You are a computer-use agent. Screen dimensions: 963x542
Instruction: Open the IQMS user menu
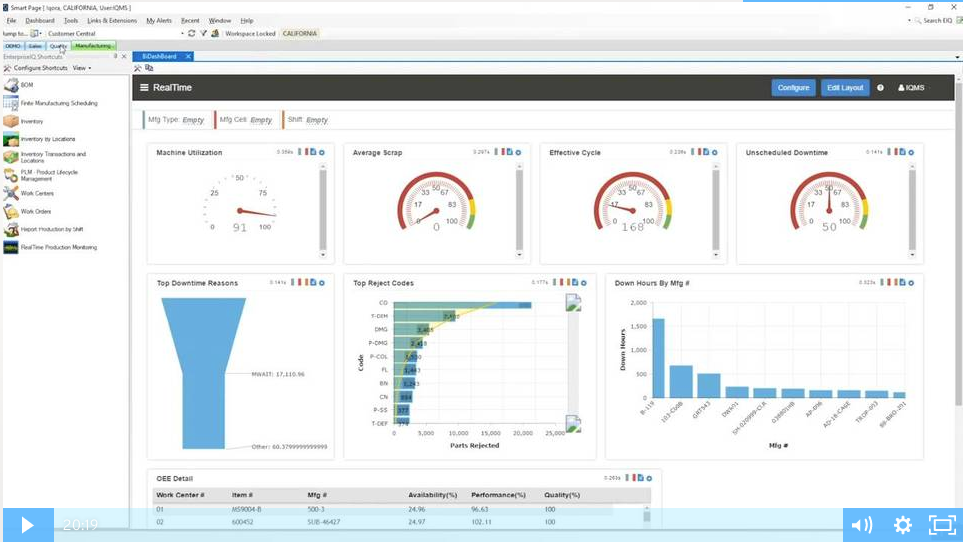(x=911, y=88)
